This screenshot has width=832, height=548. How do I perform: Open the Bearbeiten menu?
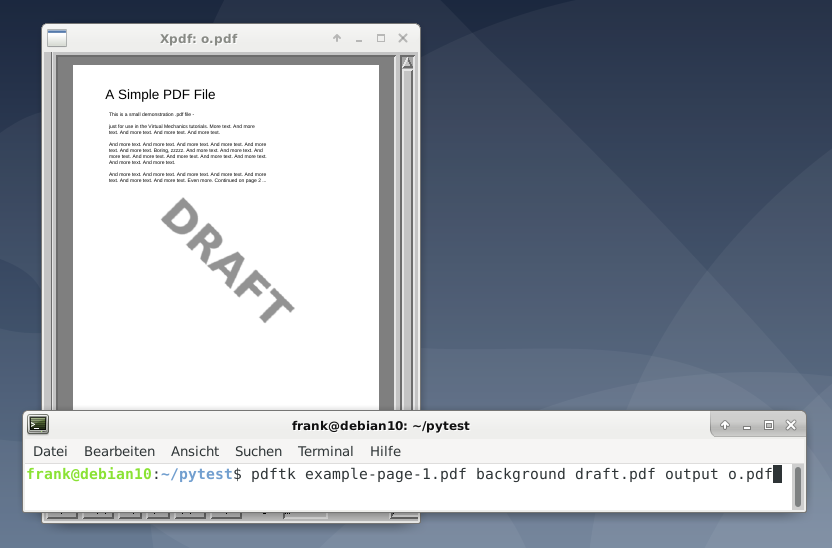click(x=119, y=451)
